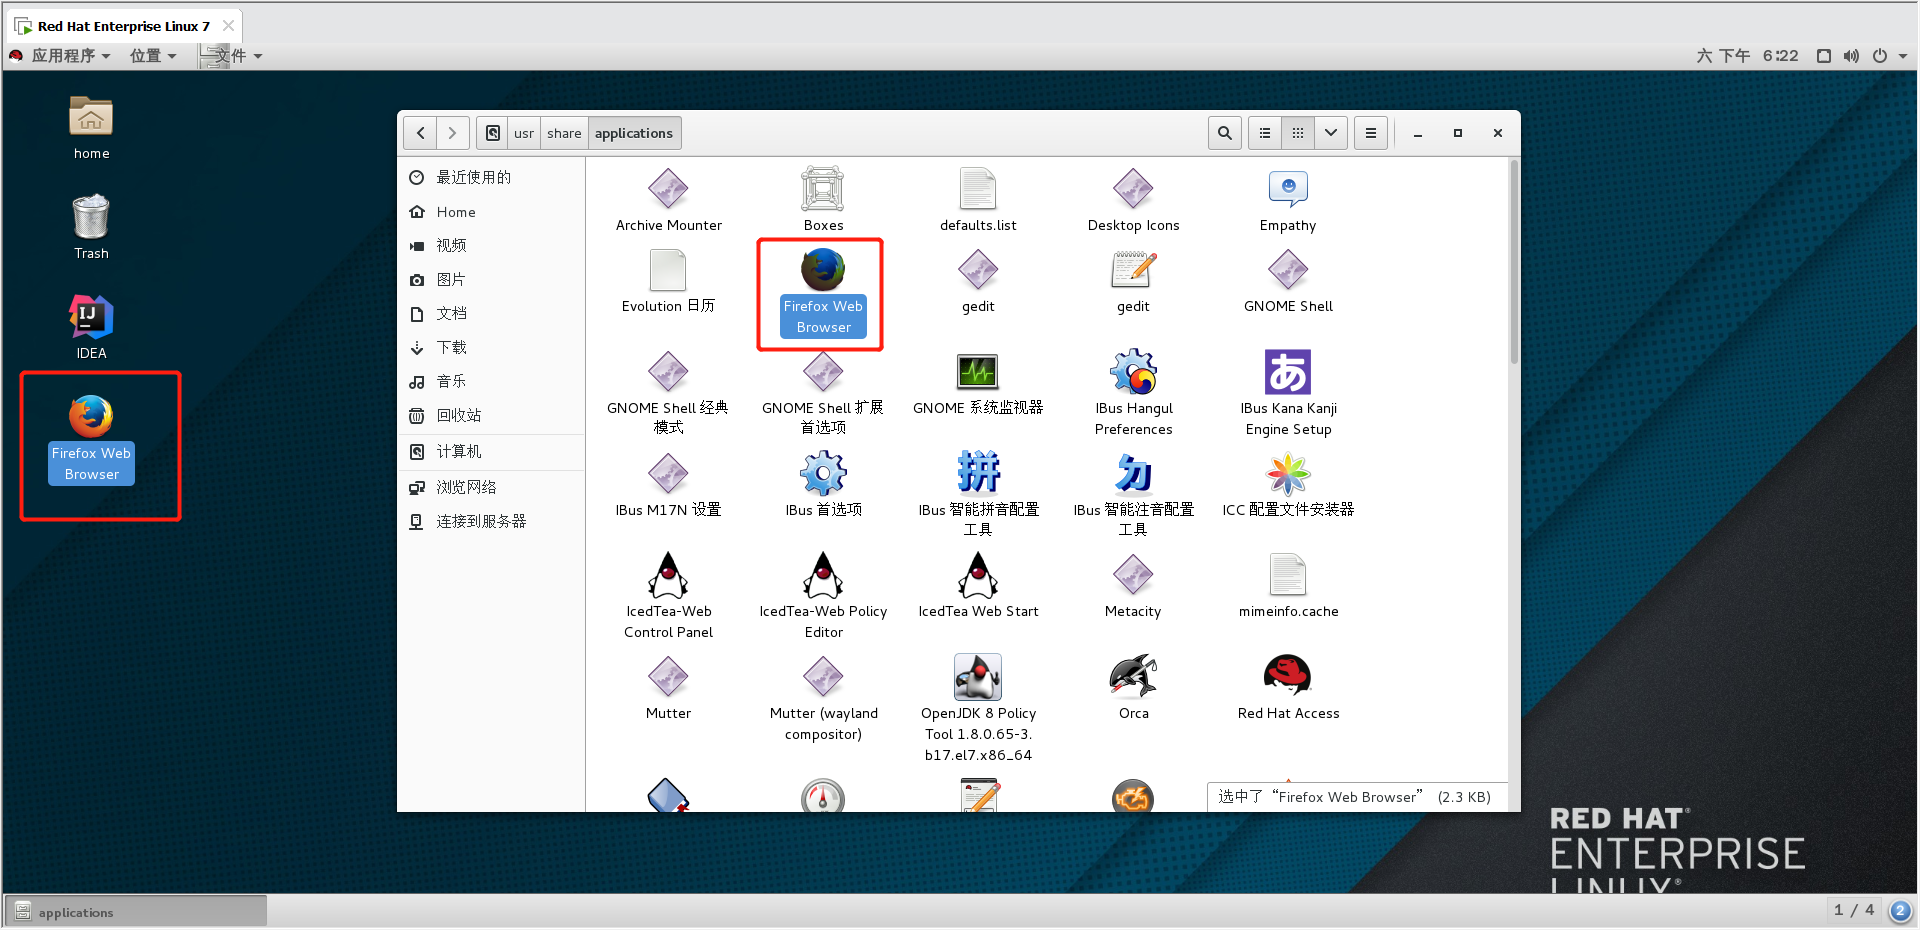This screenshot has width=1920, height=930.
Task: Click the volume icon in top panel
Action: pos(1852,56)
